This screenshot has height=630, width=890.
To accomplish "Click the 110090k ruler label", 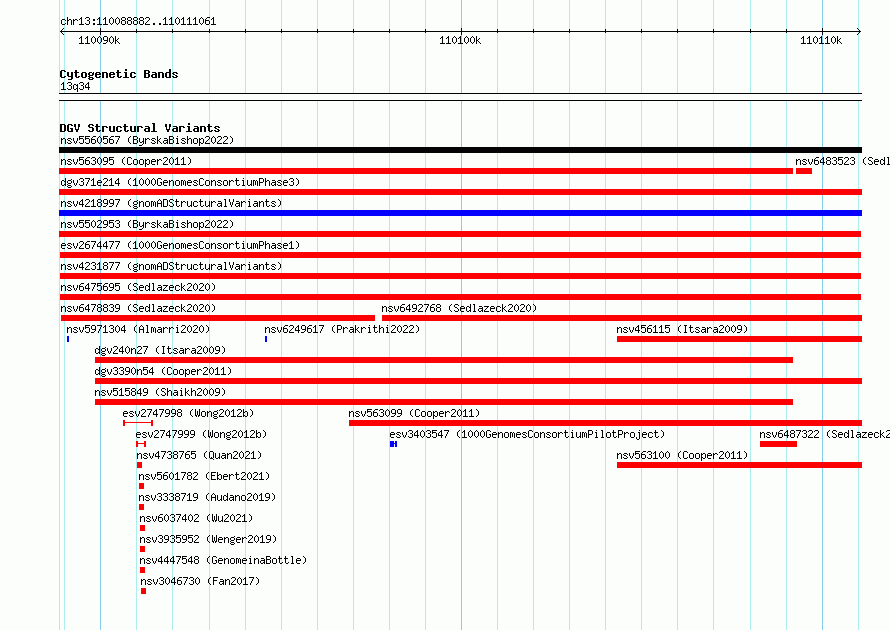I will (99, 40).
